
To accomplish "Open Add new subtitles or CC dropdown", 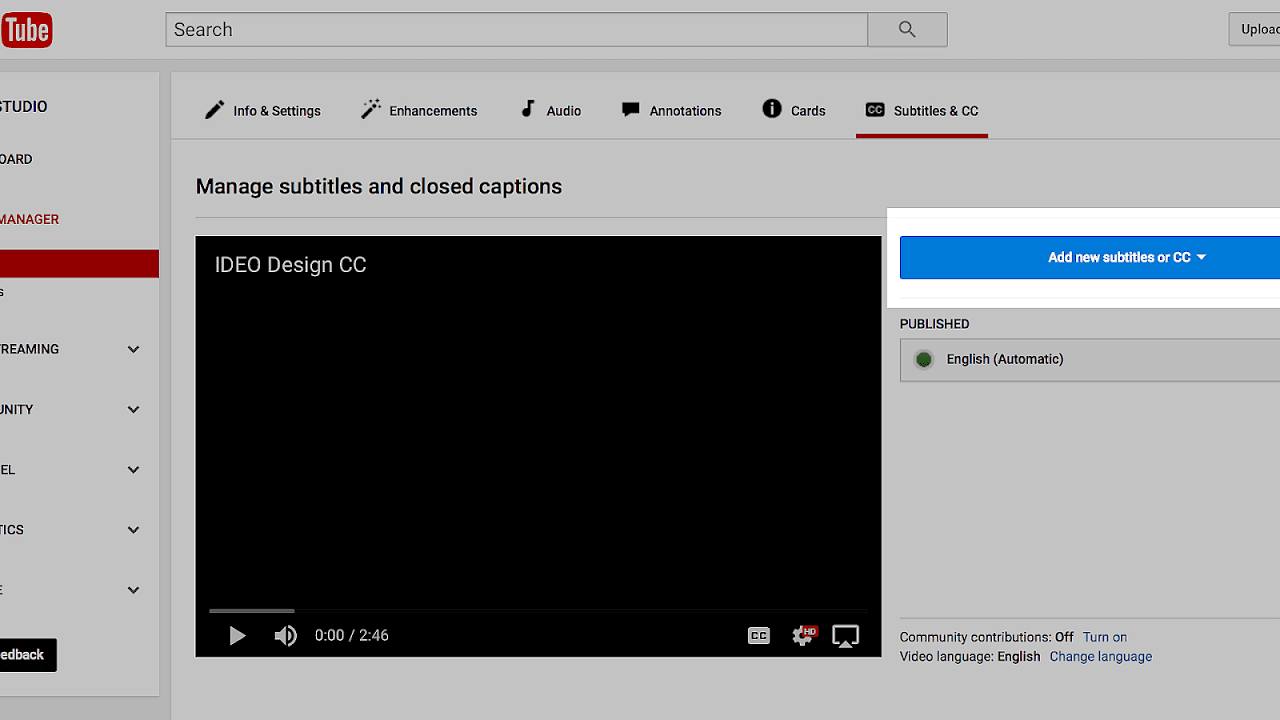I will click(x=1090, y=257).
